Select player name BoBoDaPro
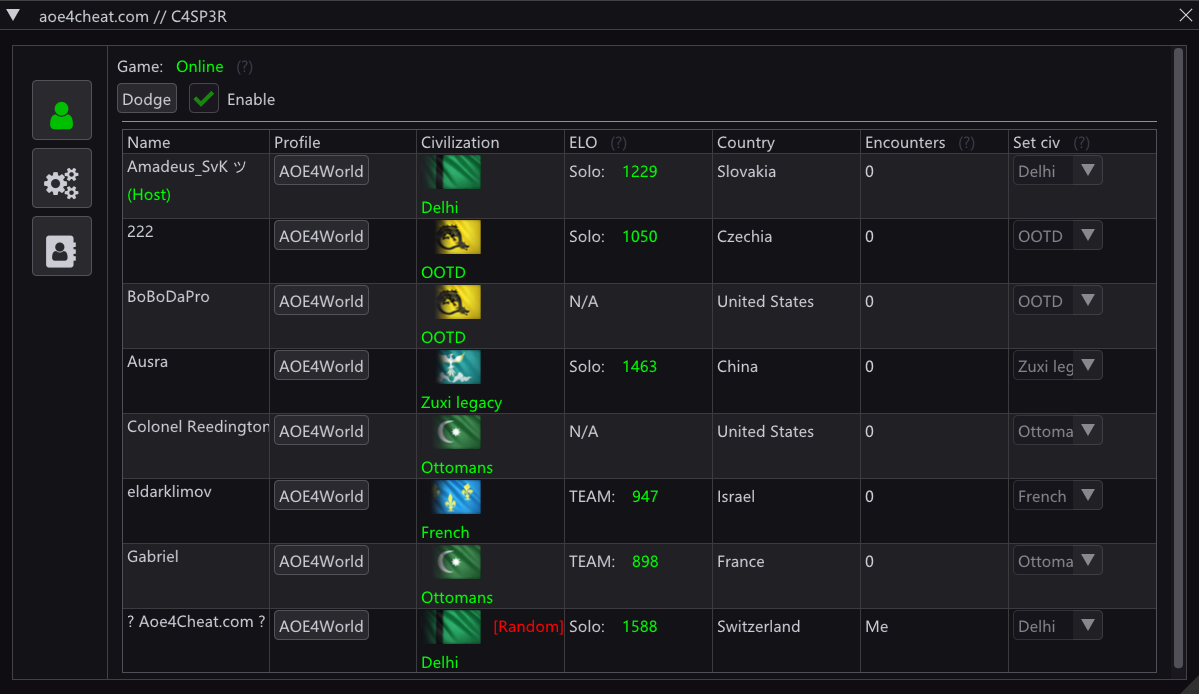The image size is (1199, 694). point(168,297)
